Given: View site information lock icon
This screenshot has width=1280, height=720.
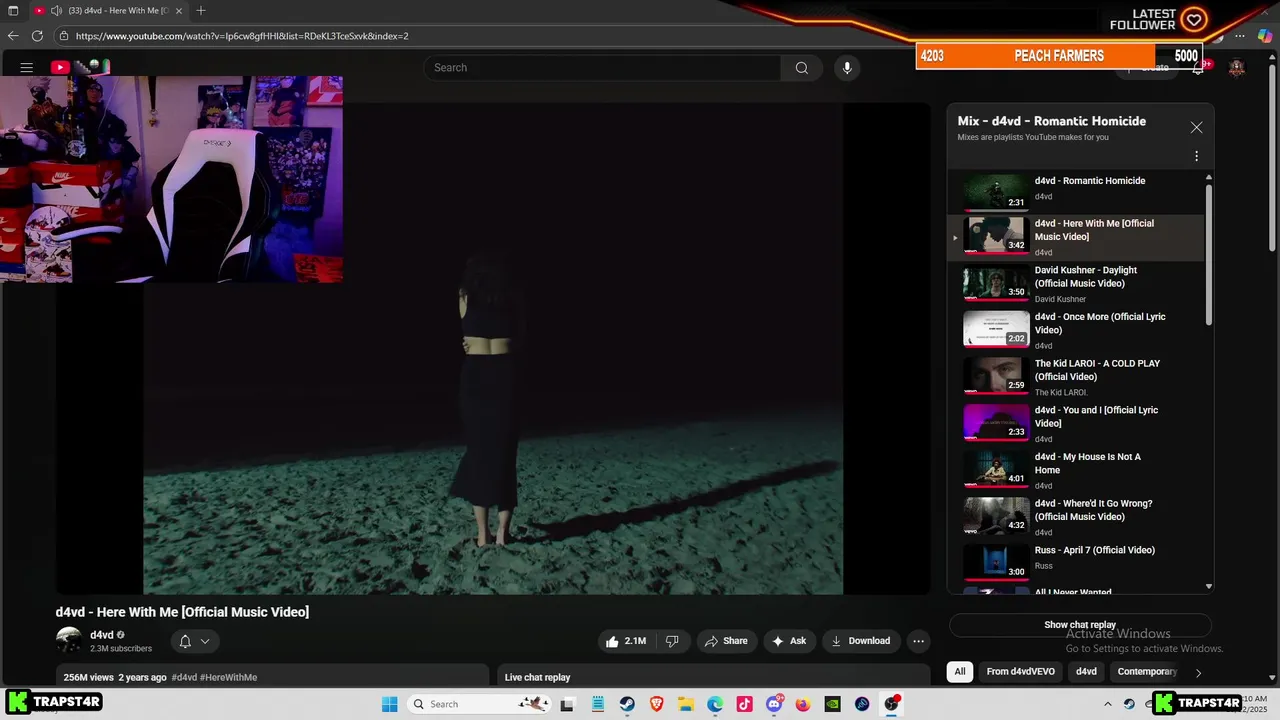Looking at the screenshot, I should [x=64, y=36].
